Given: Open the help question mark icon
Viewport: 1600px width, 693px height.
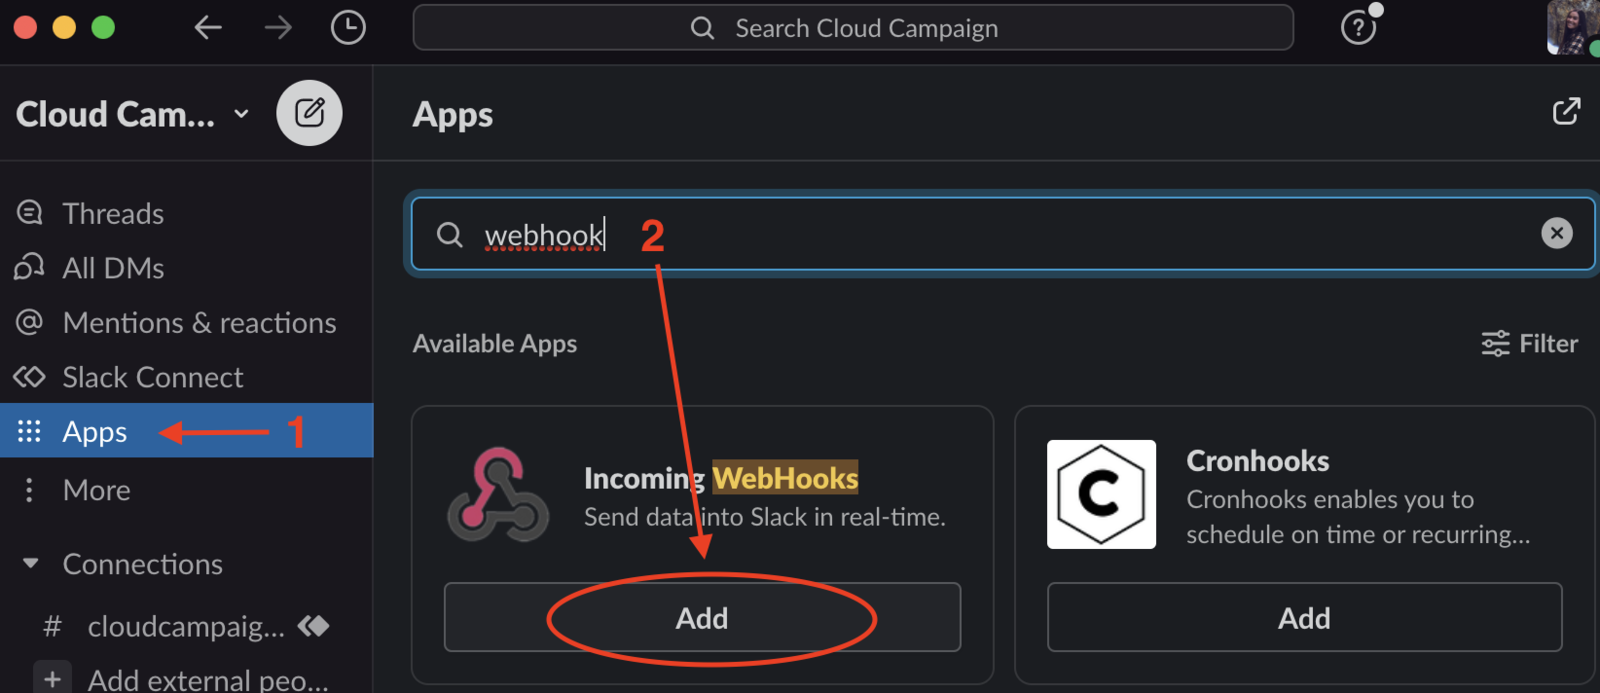Looking at the screenshot, I should tap(1357, 28).
